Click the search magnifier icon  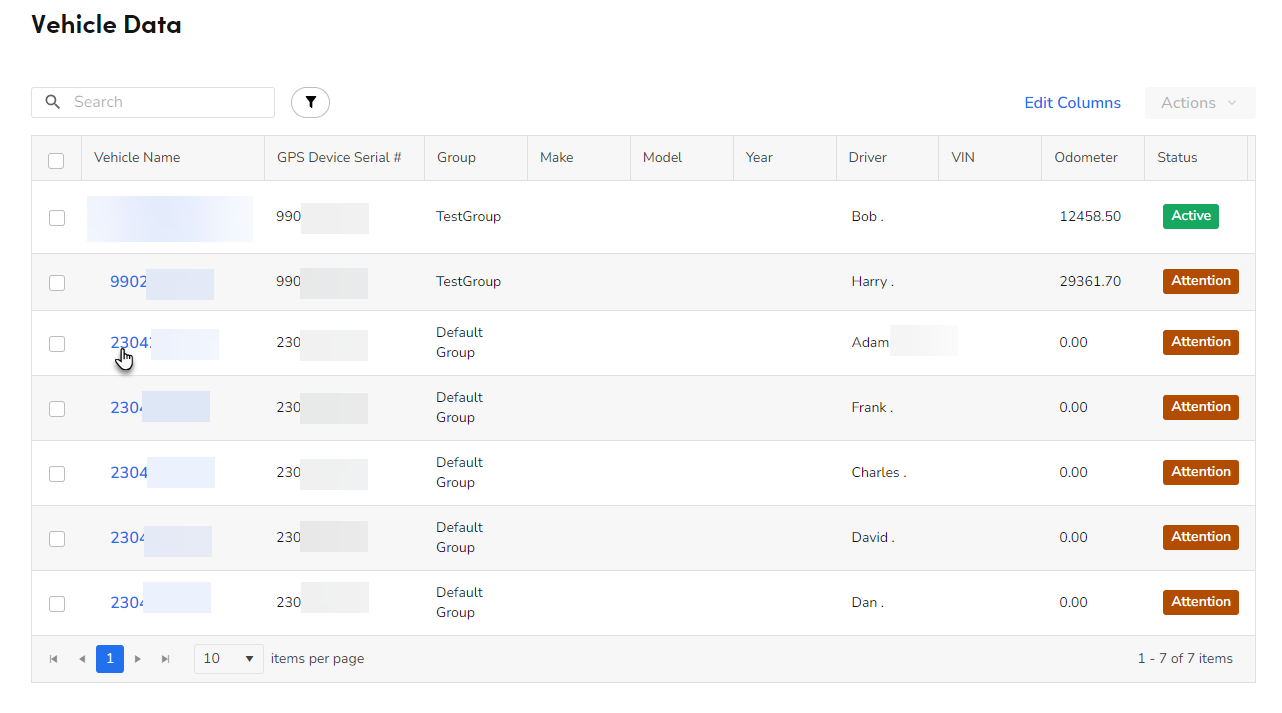pos(52,102)
